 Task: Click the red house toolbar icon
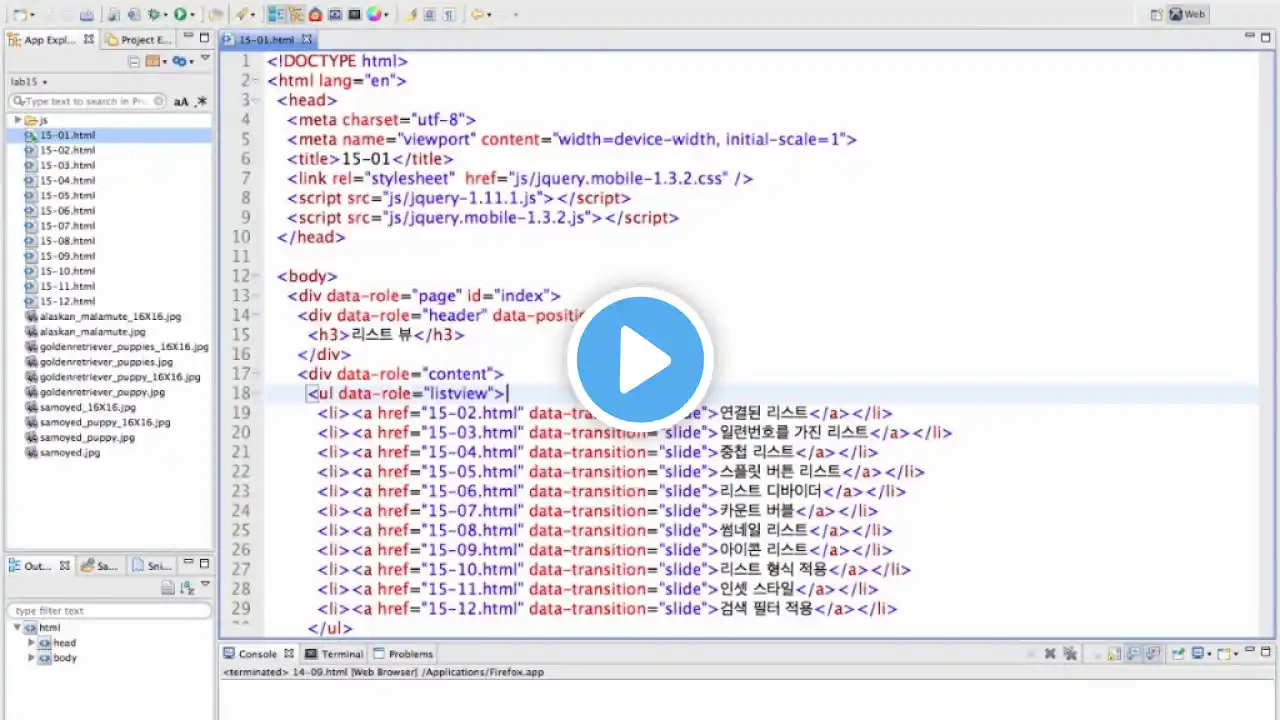[x=315, y=15]
